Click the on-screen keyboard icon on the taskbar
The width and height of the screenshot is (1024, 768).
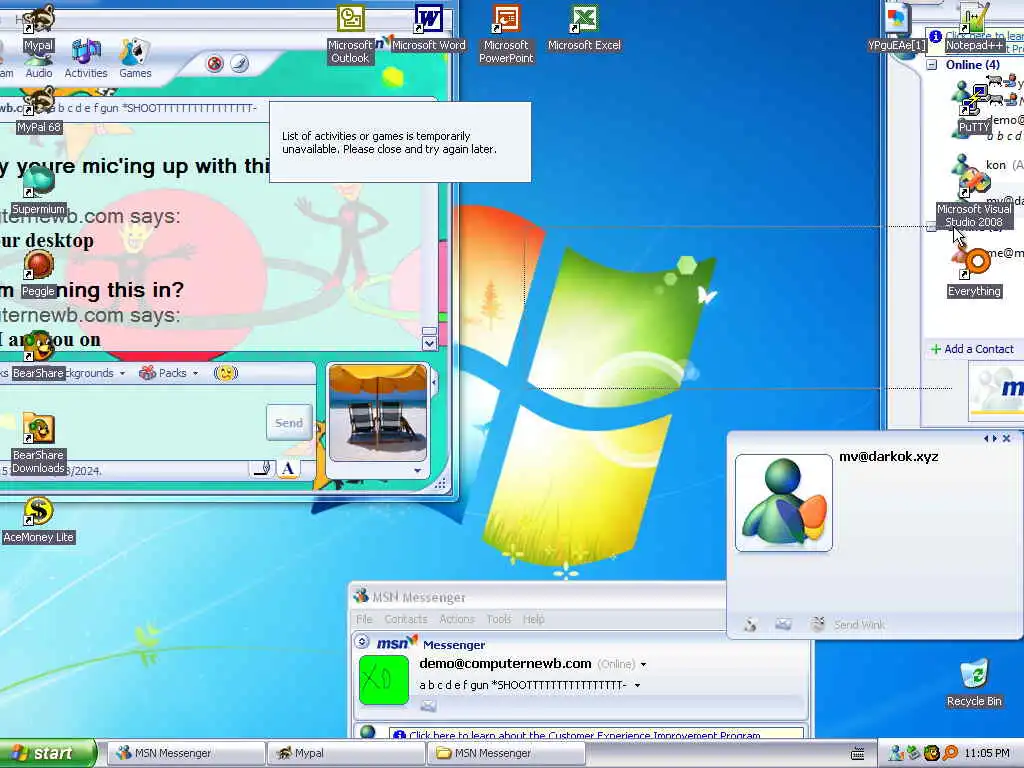click(857, 754)
